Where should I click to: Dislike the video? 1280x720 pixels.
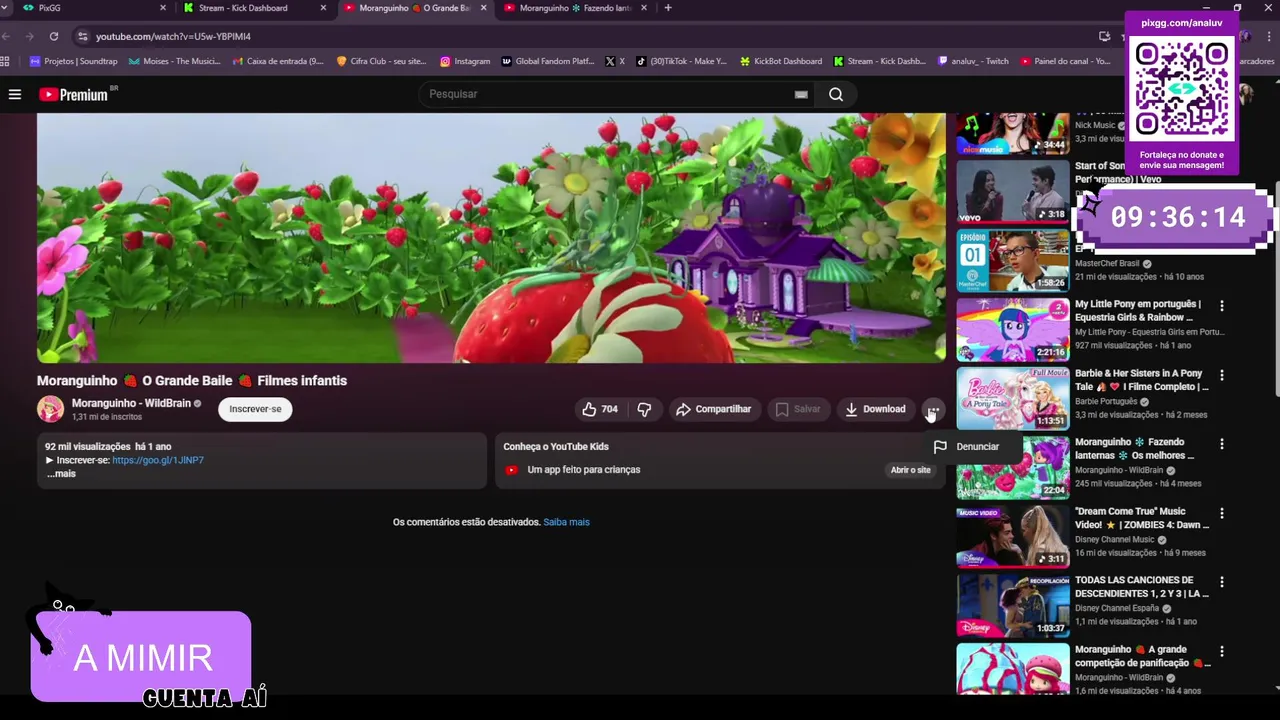coord(644,409)
